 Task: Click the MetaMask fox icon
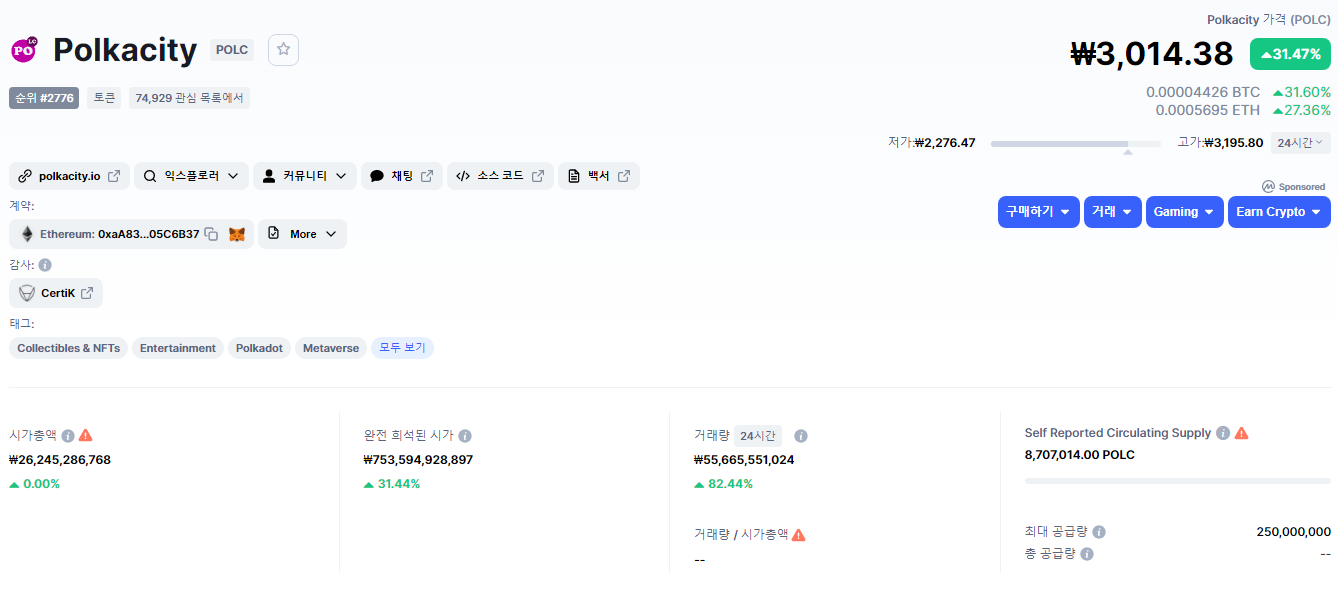click(237, 234)
